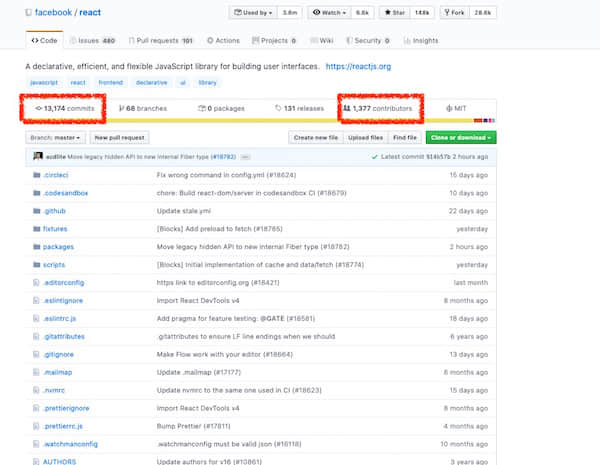This screenshot has height=465, width=600.
Task: Click the avatar thumbnail of acdlite
Action: pos(37,156)
